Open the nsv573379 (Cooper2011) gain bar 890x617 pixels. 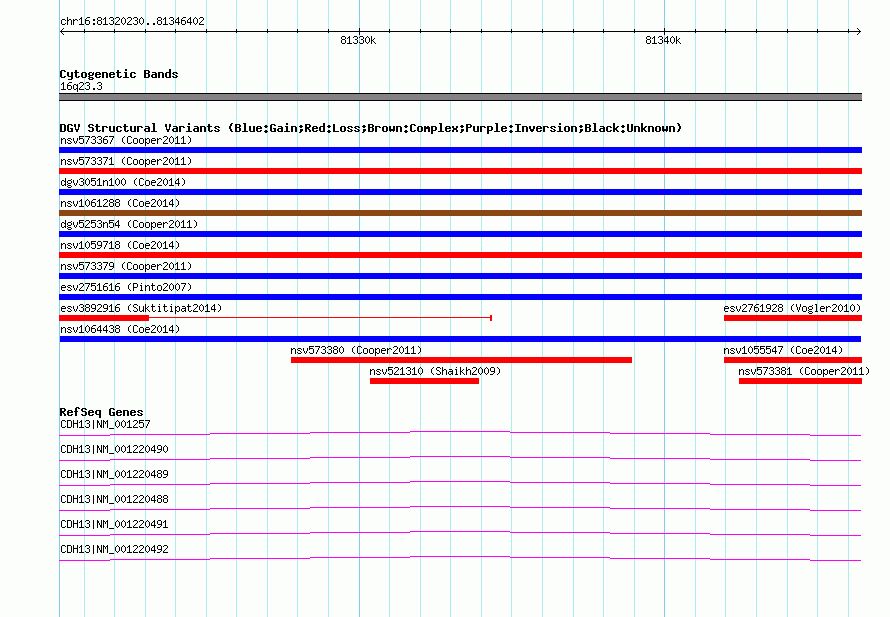coord(460,276)
